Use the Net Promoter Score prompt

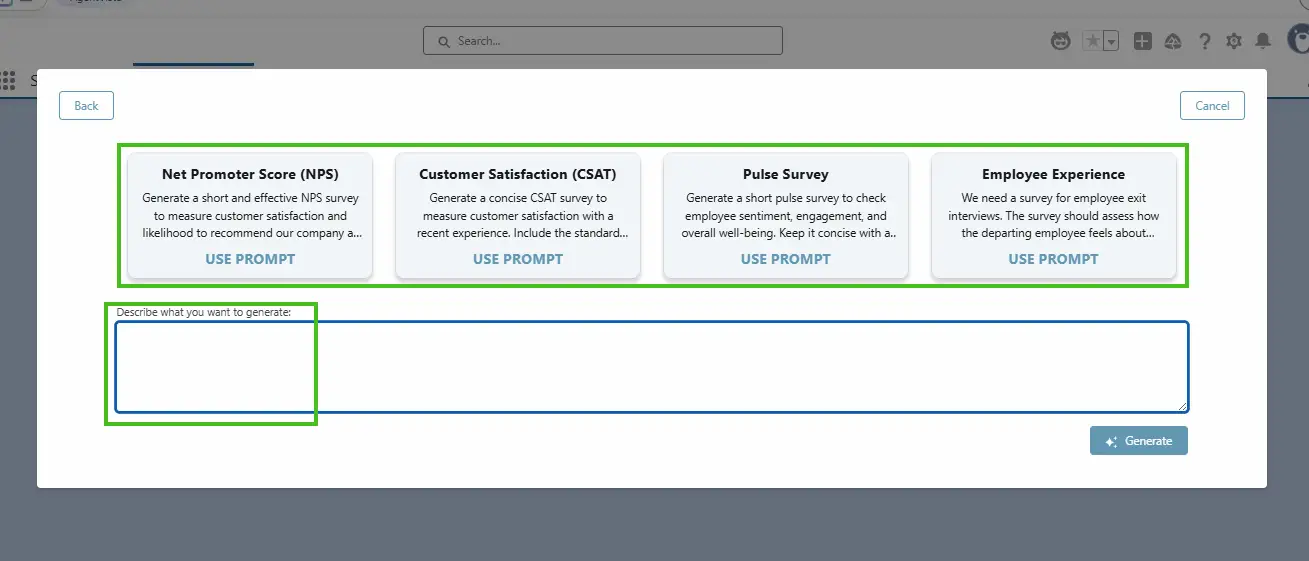coord(250,259)
